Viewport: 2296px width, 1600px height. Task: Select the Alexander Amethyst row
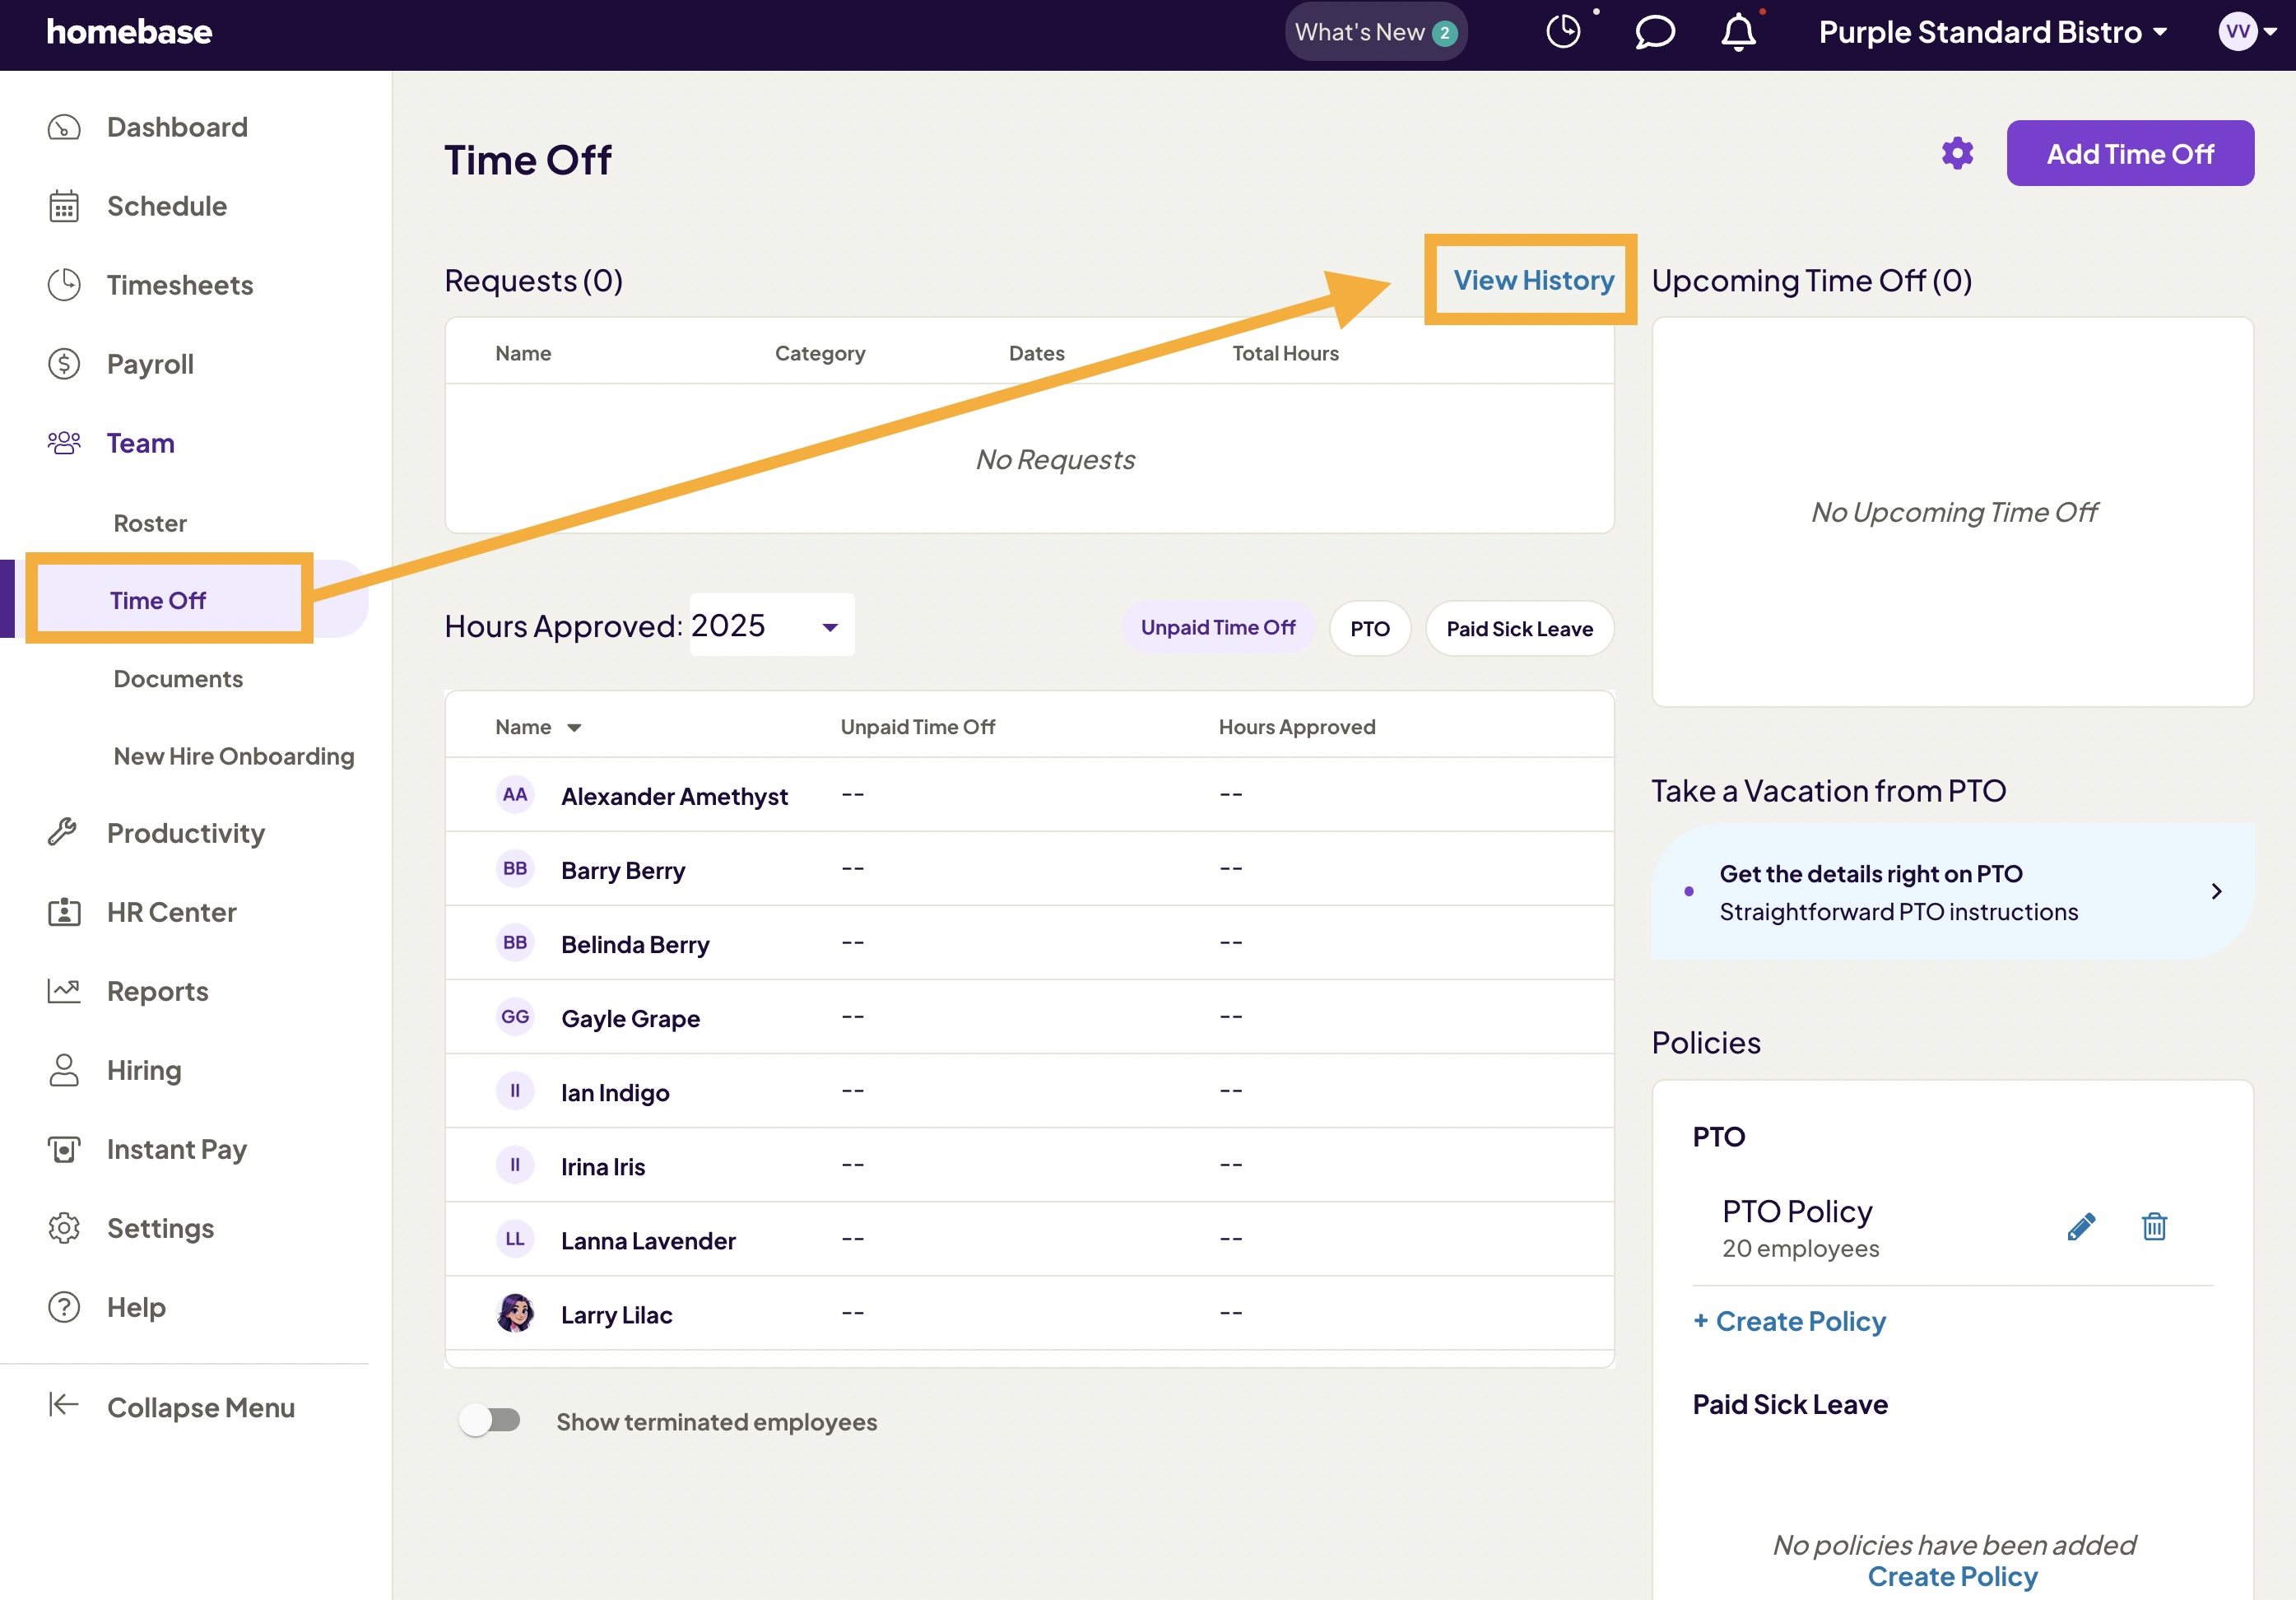tap(1029, 794)
